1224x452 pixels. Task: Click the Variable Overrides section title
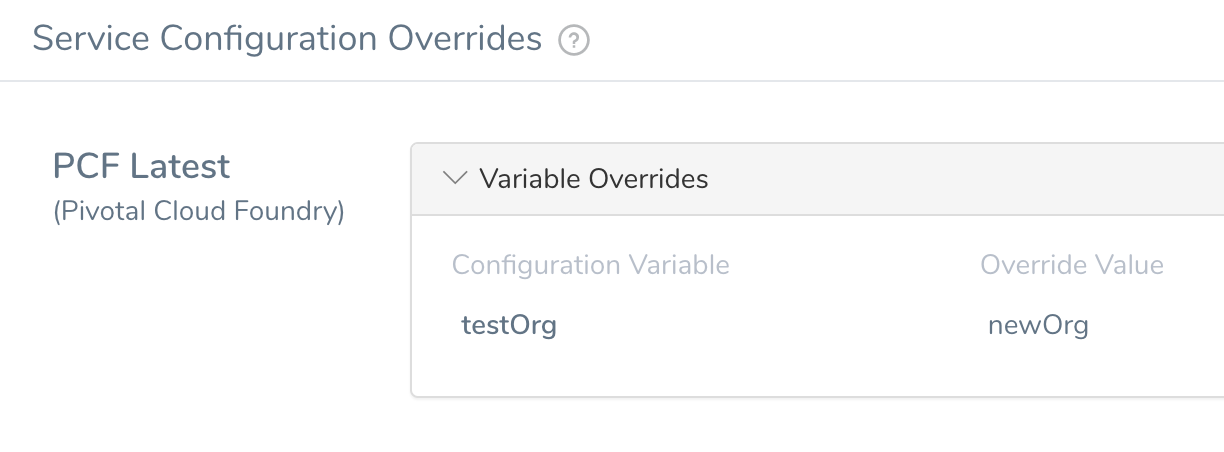593,178
